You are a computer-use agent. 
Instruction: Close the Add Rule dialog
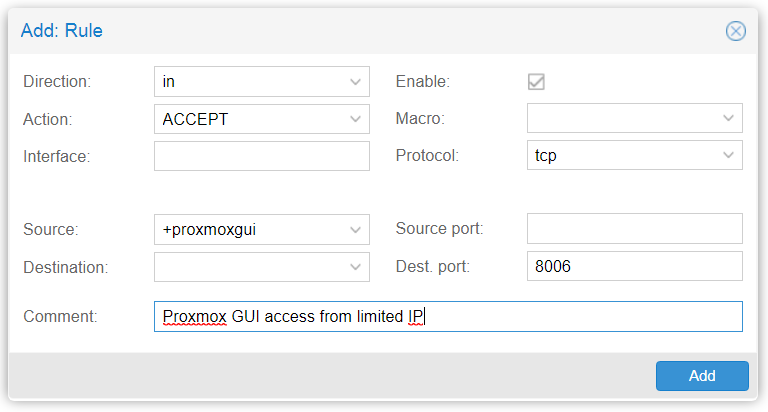(x=736, y=31)
